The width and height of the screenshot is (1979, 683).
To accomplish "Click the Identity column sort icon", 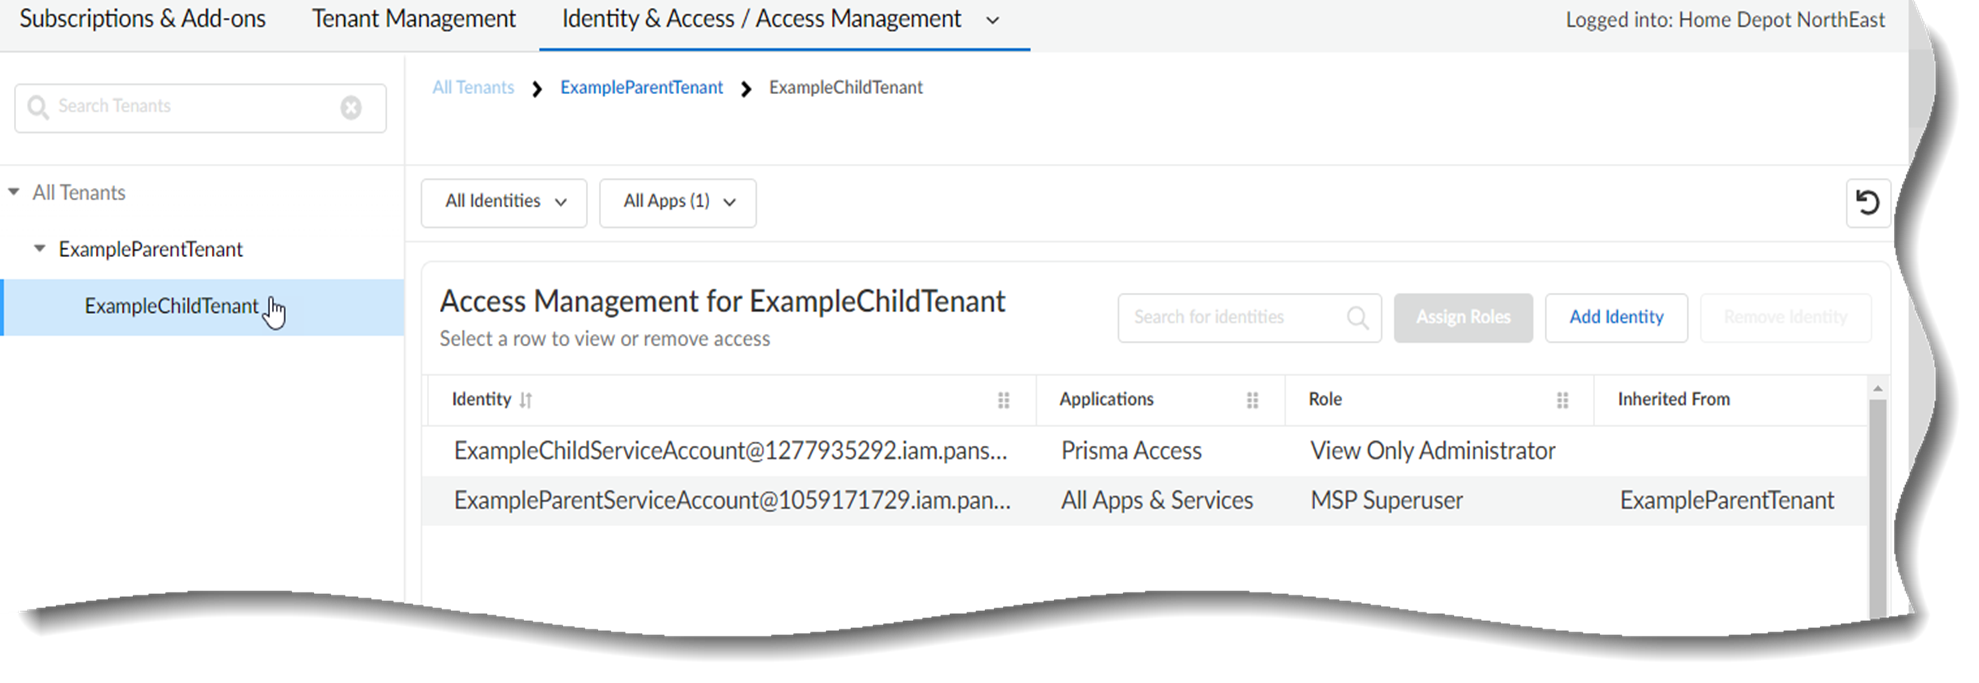I will click(526, 400).
